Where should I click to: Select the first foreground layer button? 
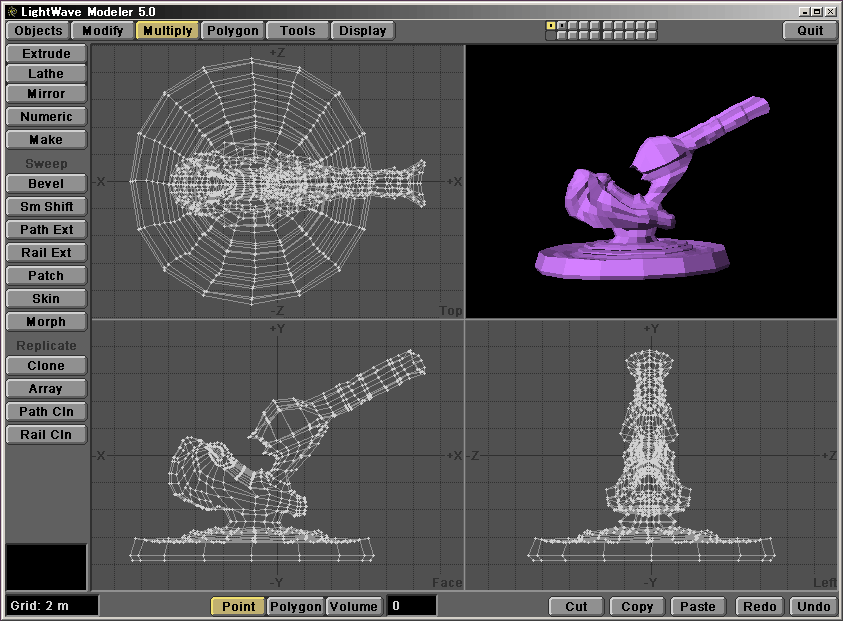click(550, 25)
